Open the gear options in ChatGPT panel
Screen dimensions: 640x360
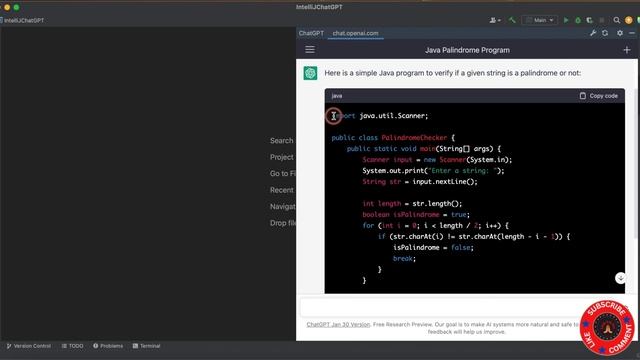point(620,33)
